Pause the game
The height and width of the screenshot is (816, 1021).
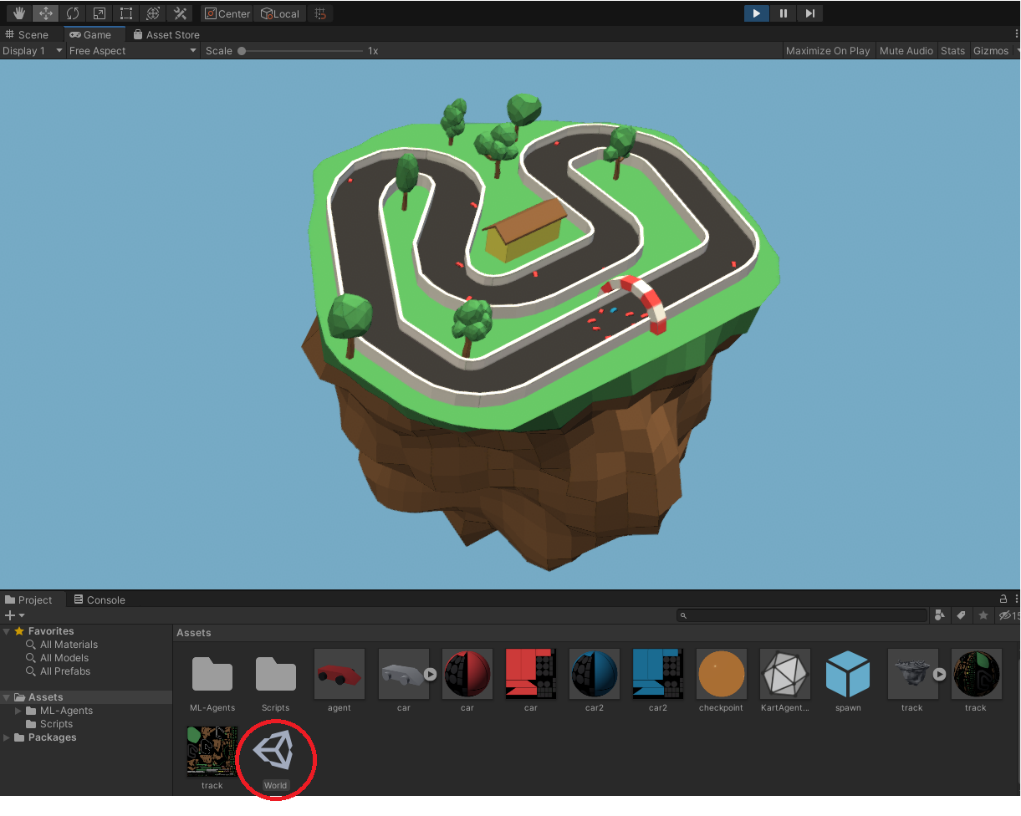coord(783,13)
